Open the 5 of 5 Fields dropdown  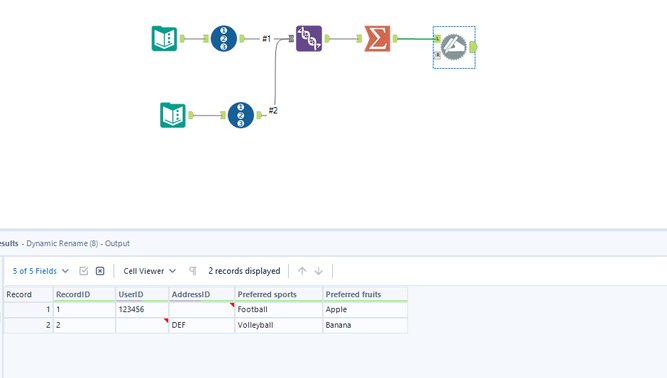[x=40, y=271]
